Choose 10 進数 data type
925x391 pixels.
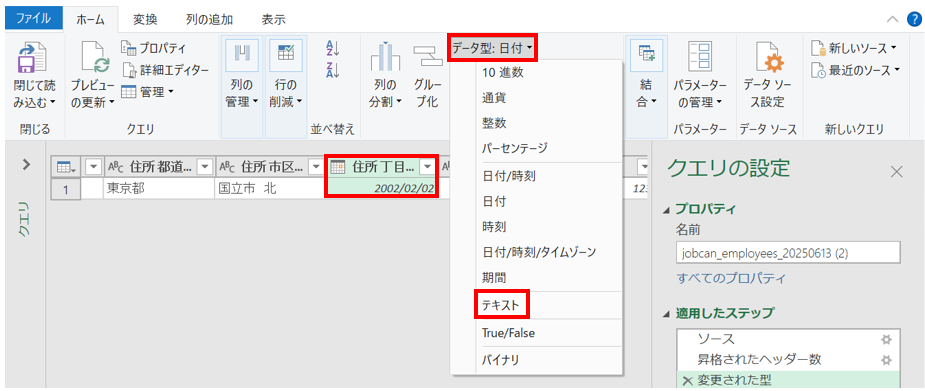pos(502,73)
